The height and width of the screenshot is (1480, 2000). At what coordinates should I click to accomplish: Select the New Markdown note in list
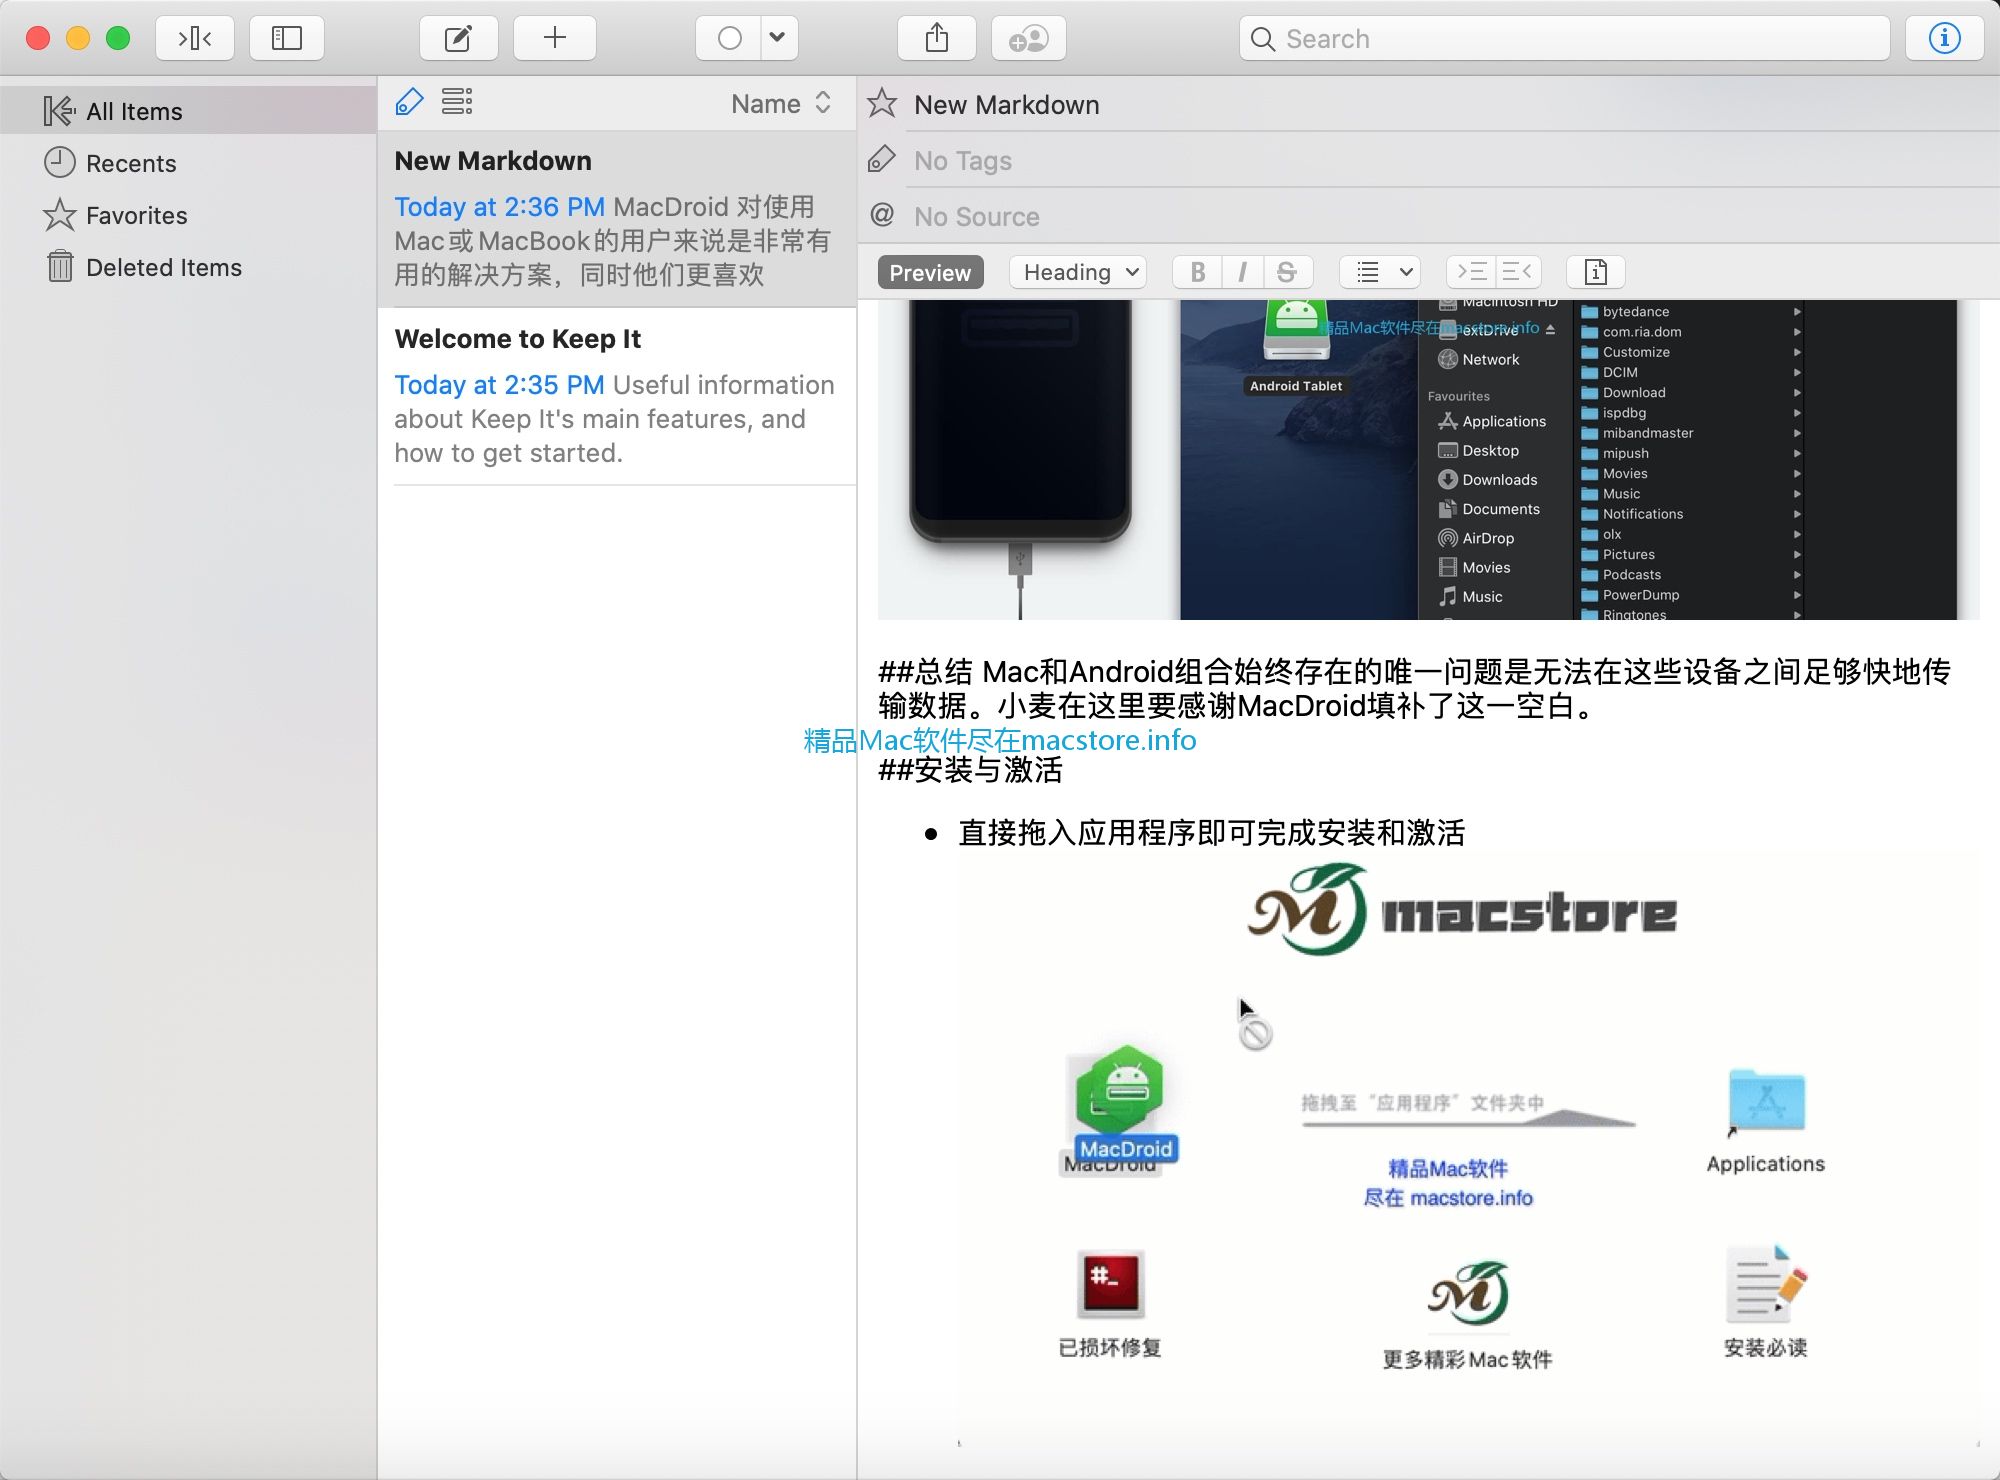pyautogui.click(x=617, y=218)
